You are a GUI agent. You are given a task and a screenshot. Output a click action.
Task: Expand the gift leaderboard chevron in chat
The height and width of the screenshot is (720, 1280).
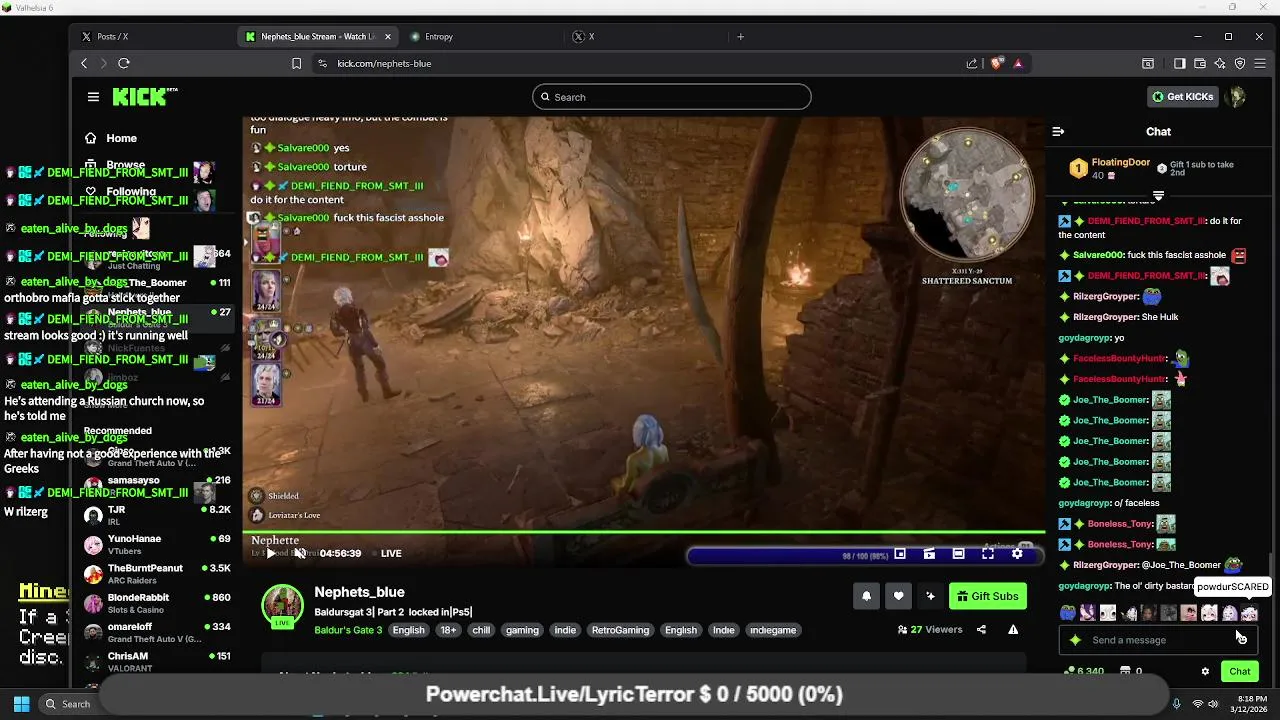point(1158,195)
